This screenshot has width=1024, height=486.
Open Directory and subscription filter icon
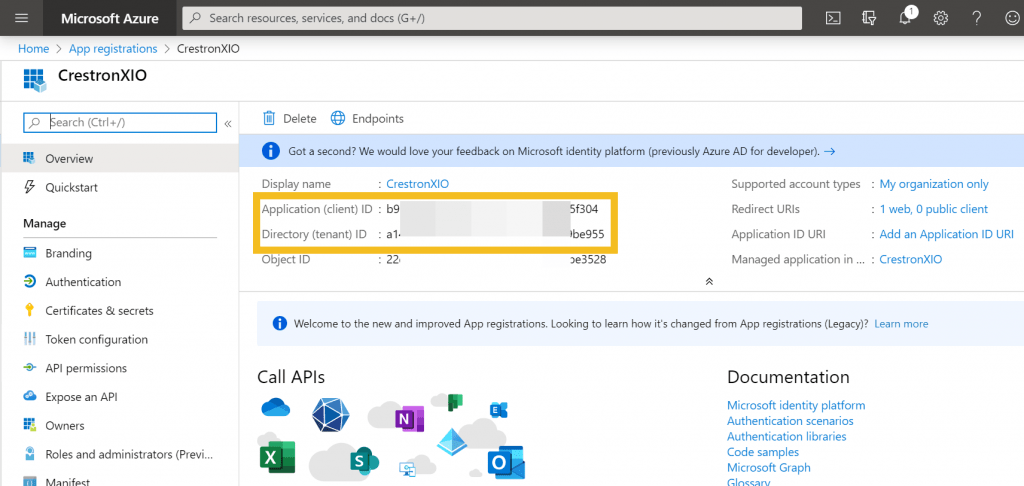[869, 18]
